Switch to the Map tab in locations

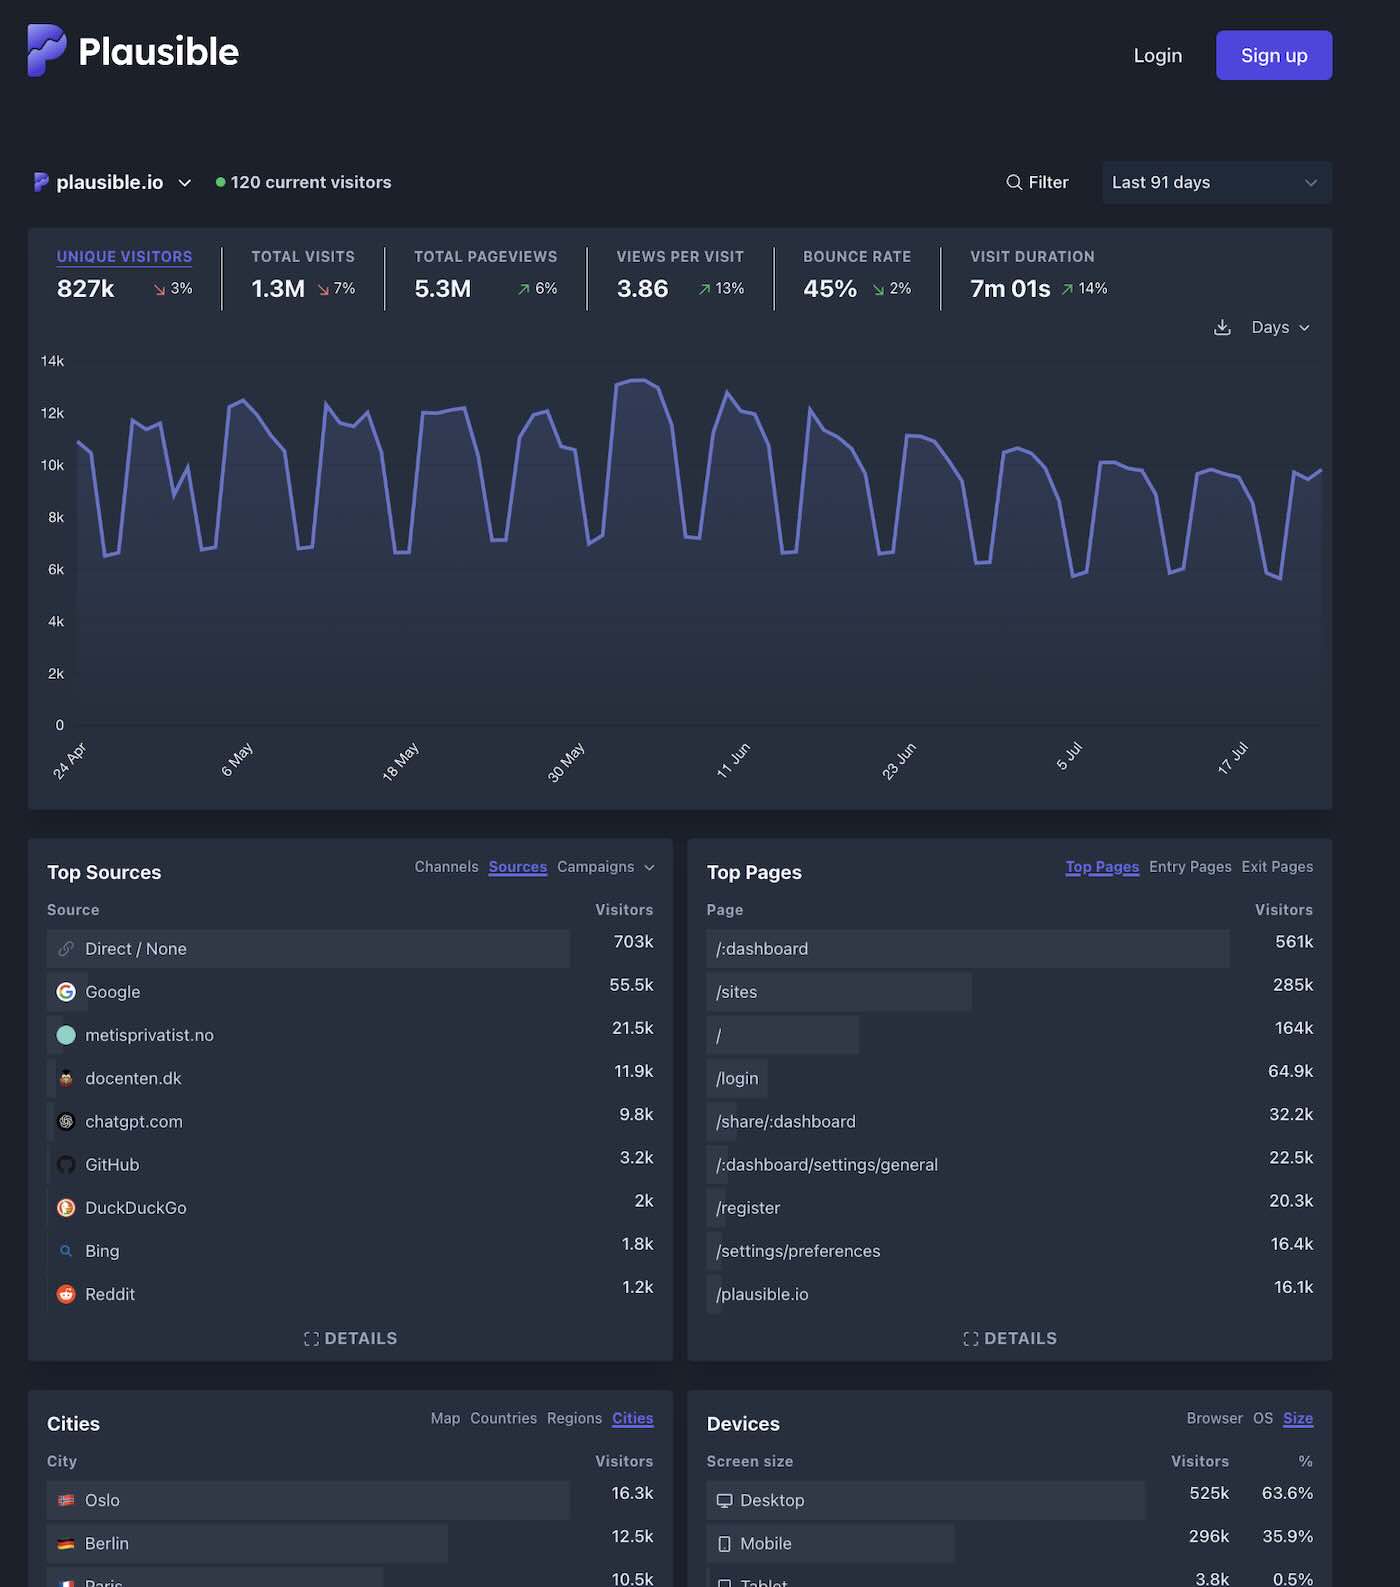point(445,1419)
